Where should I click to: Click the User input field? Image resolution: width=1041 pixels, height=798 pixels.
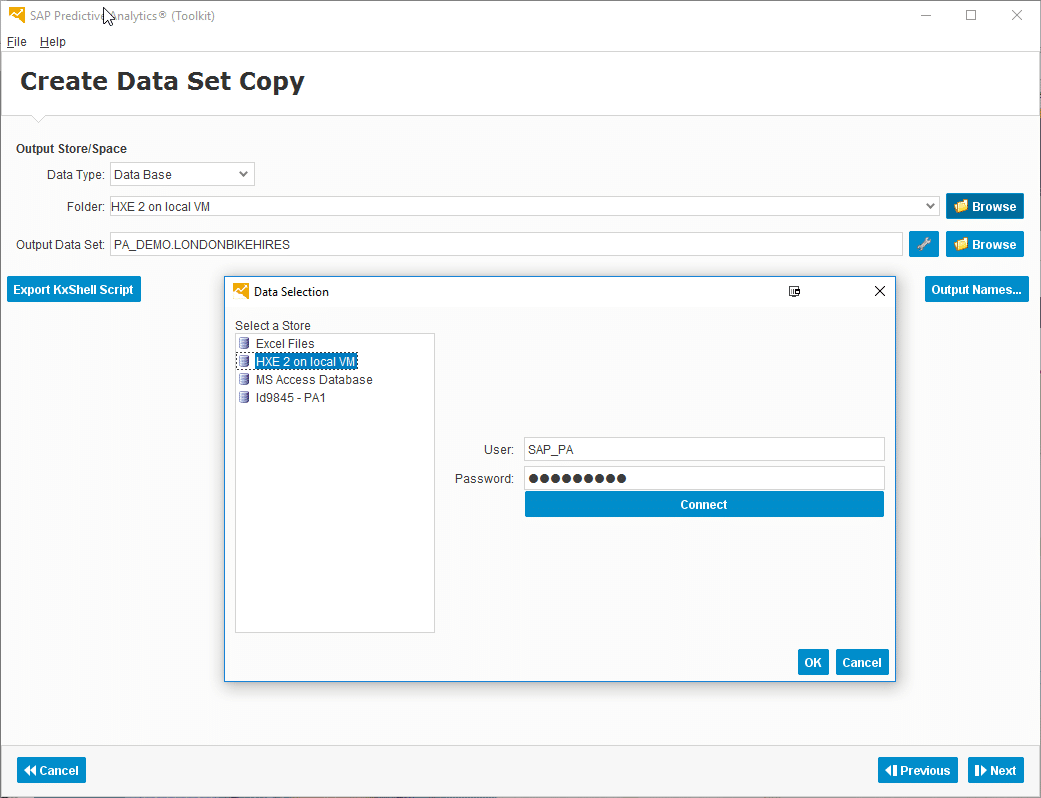tap(704, 450)
